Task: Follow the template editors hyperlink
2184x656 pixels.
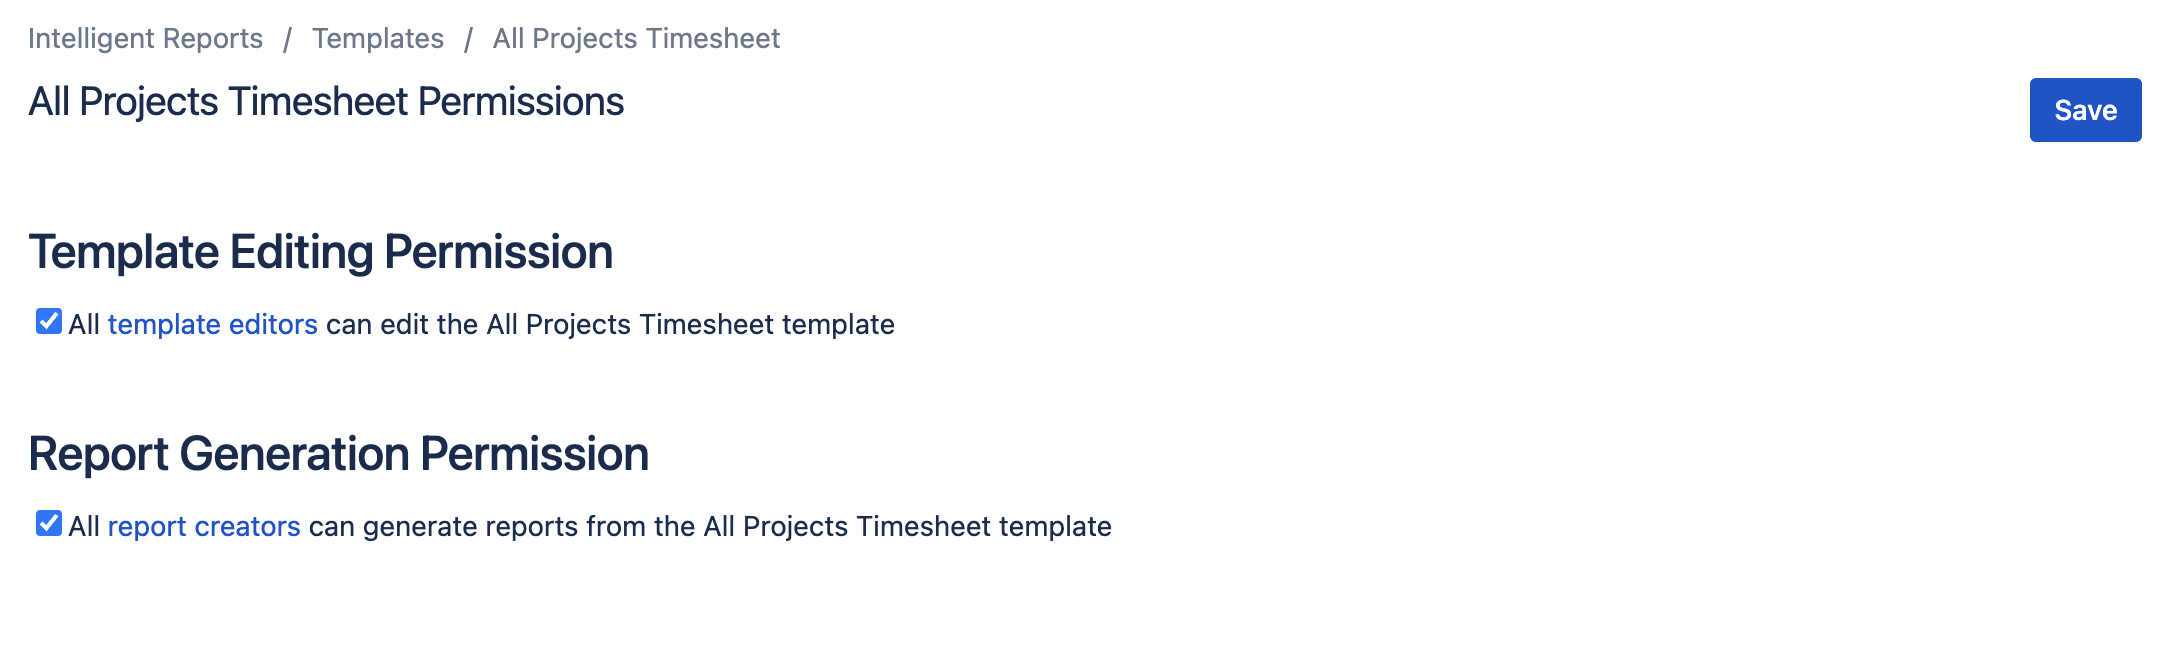Action: click(x=213, y=324)
